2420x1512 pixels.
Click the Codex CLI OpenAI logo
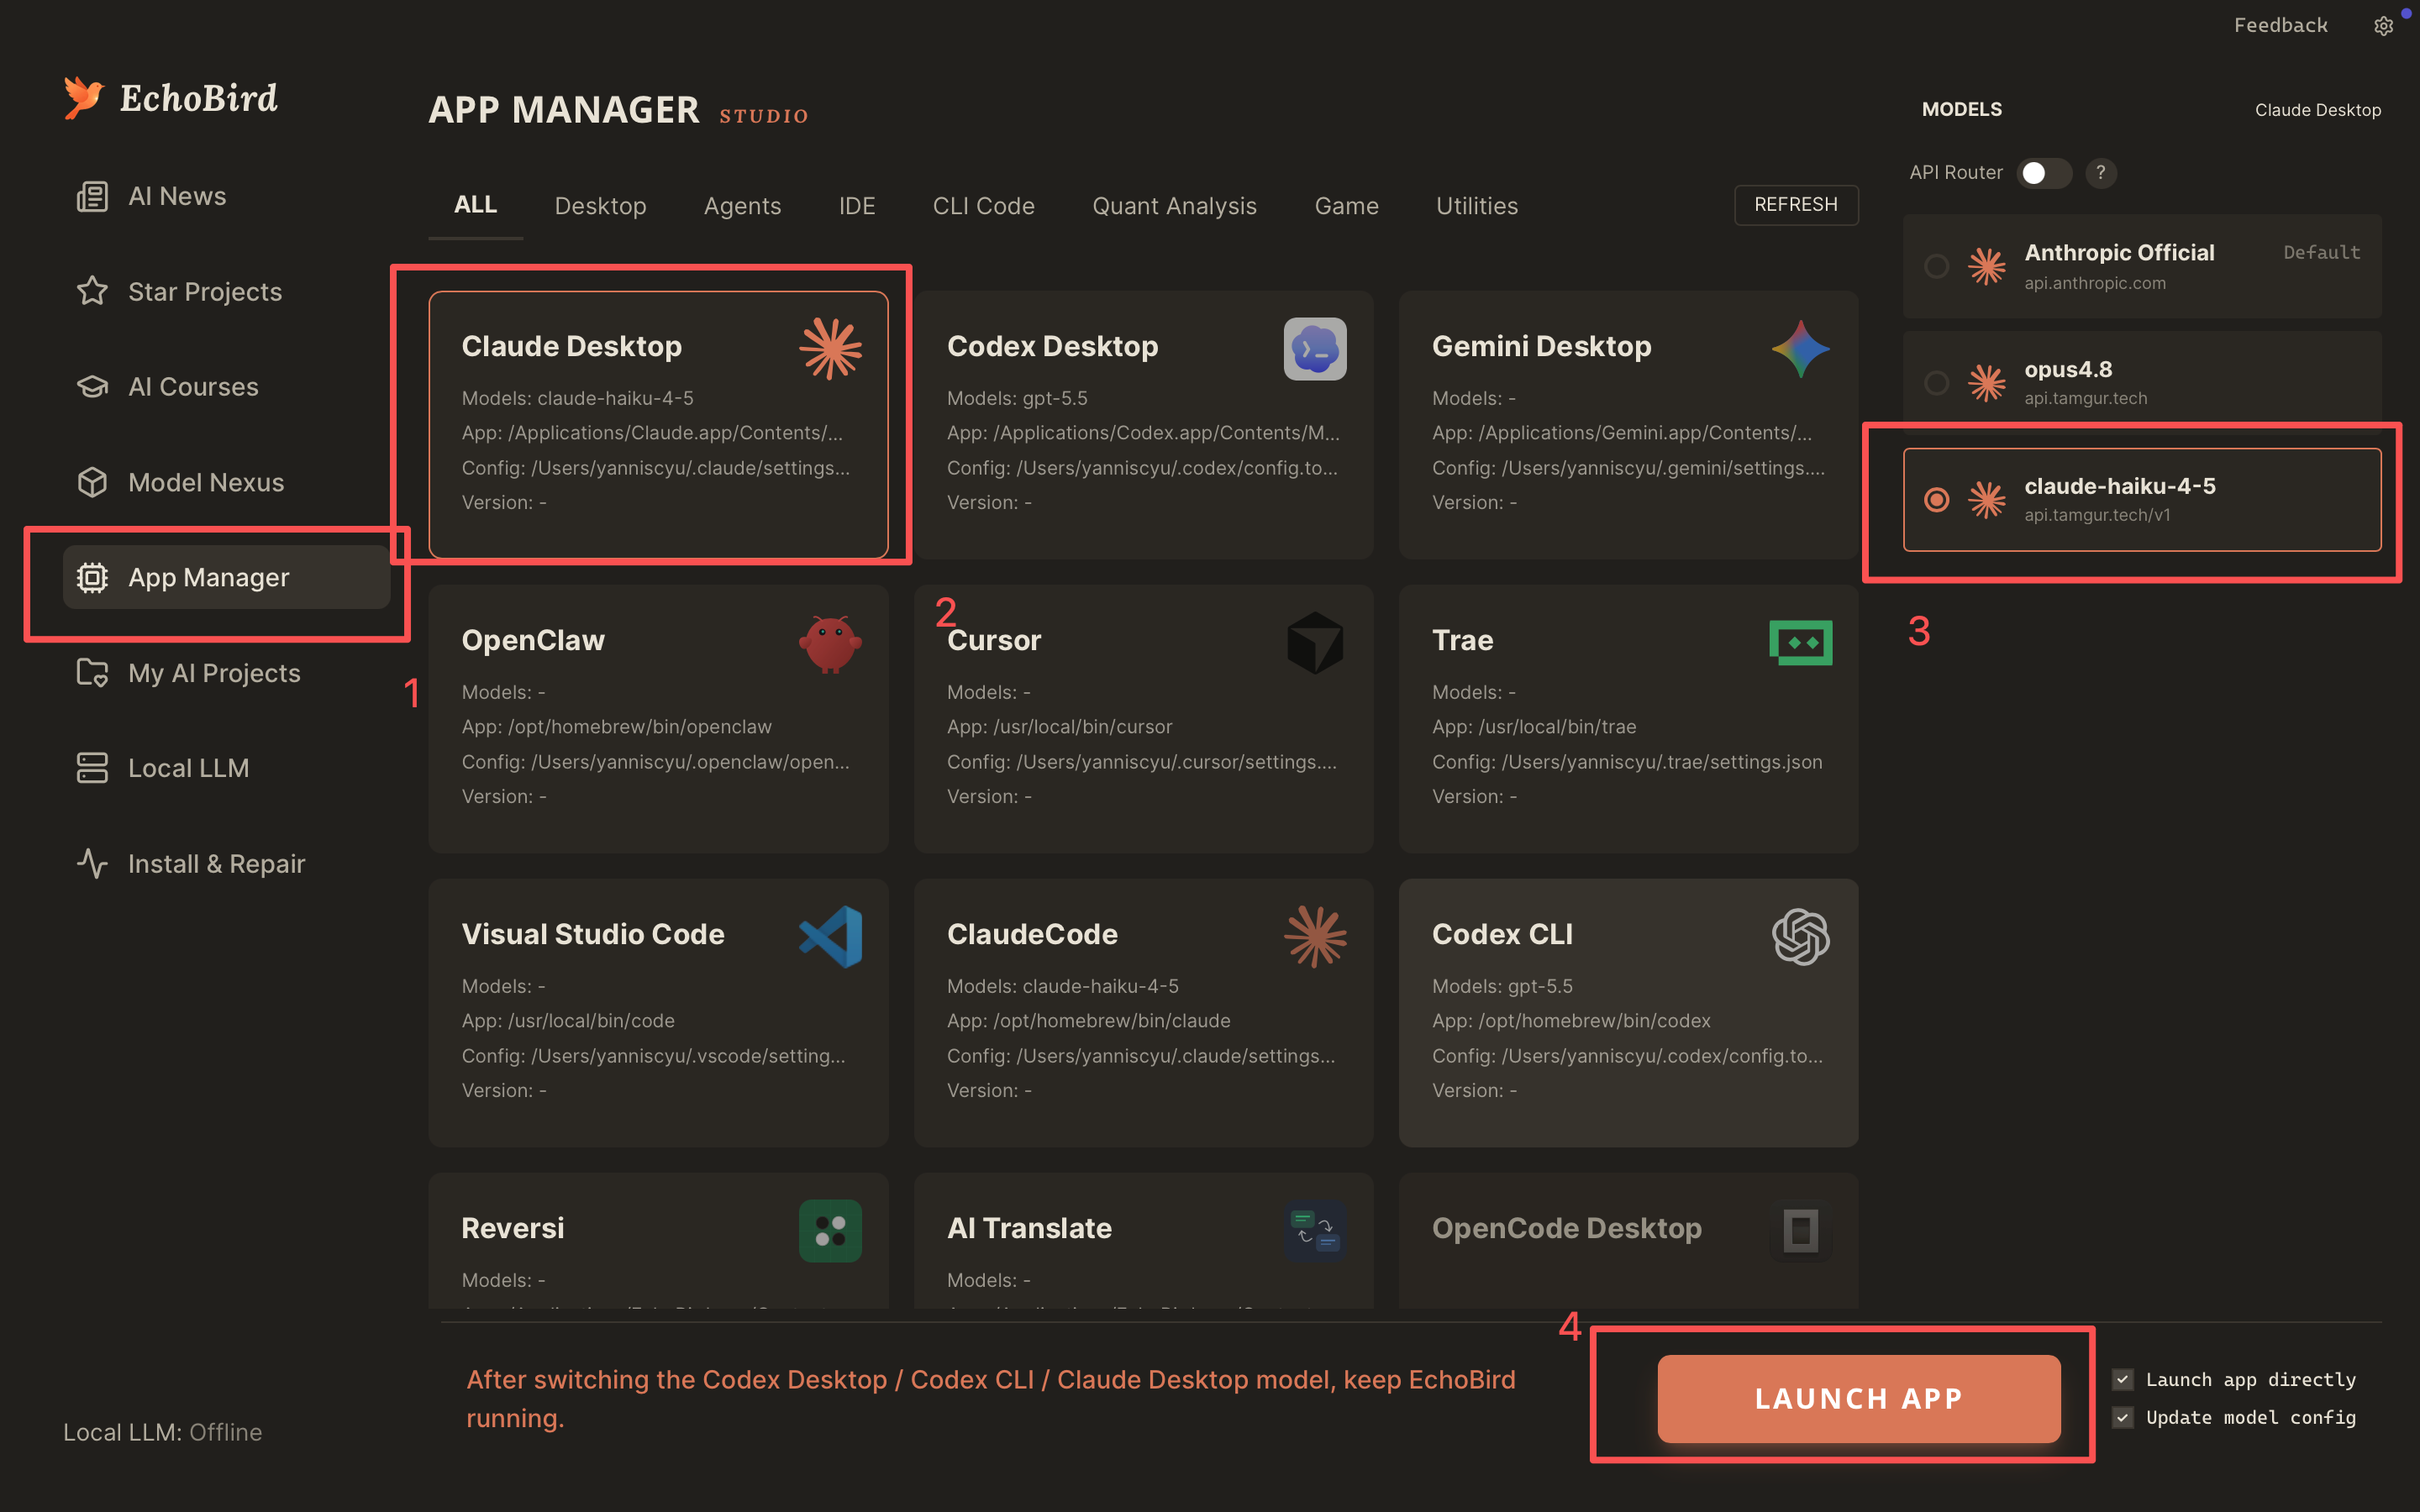[1800, 937]
